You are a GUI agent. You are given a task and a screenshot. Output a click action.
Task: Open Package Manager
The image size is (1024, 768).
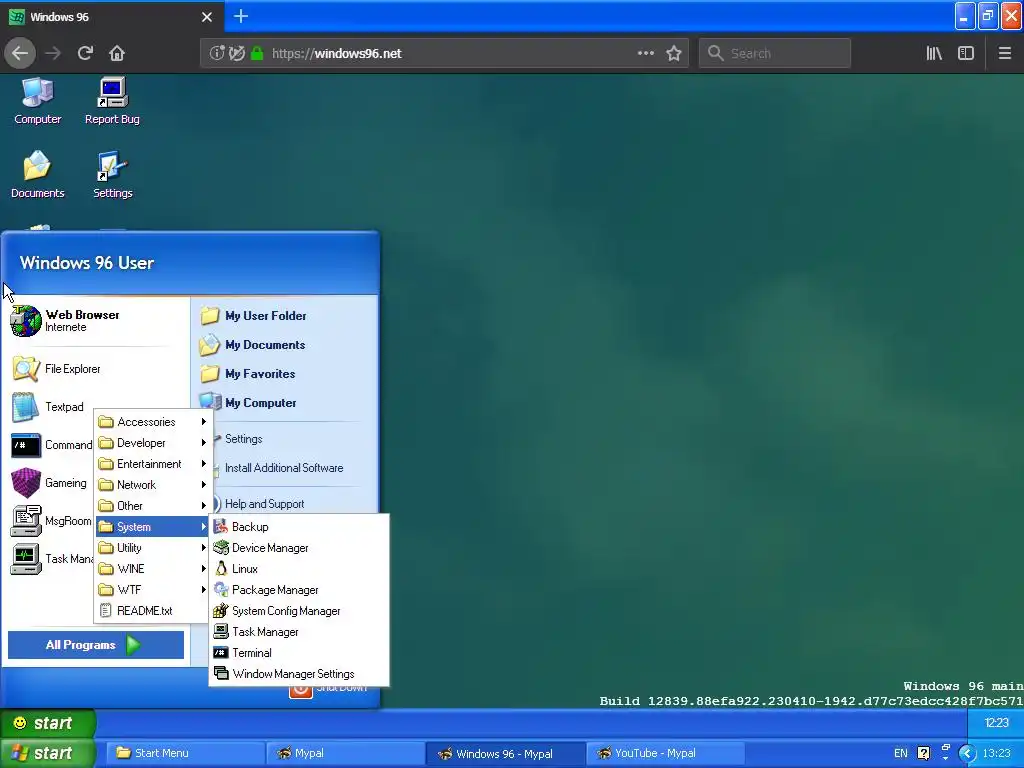point(298,590)
